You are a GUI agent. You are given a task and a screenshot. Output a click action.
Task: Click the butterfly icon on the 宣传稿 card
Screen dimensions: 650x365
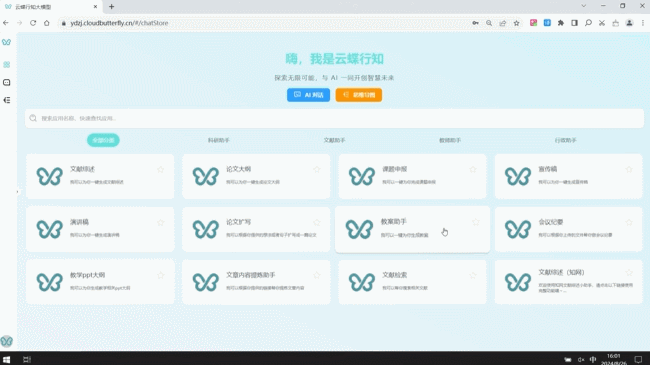pyautogui.click(x=518, y=176)
